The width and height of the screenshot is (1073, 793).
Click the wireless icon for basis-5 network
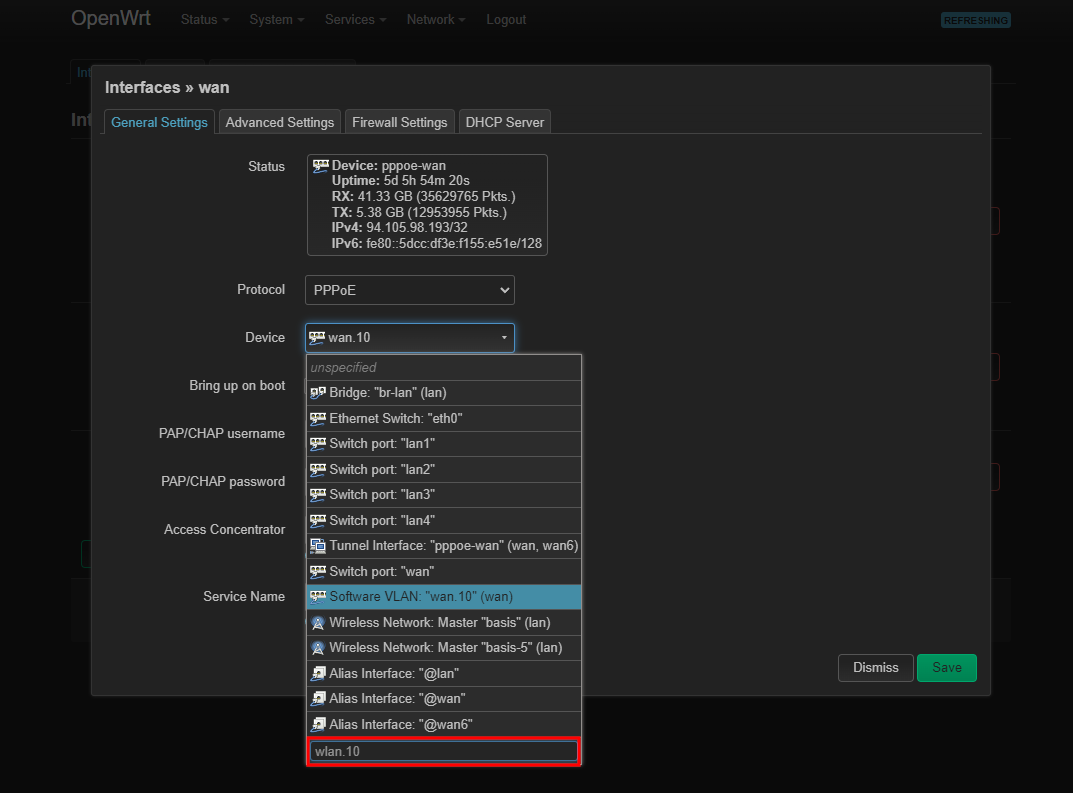pyautogui.click(x=318, y=648)
